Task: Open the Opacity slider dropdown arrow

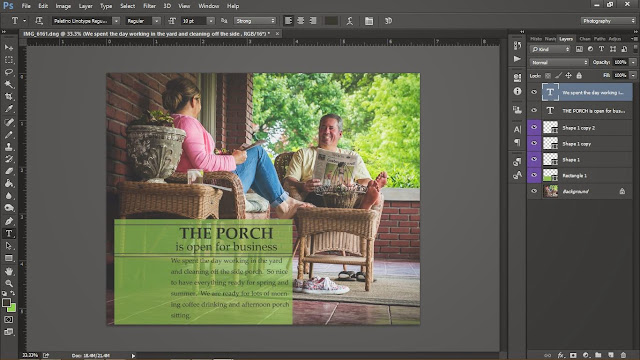Action: click(x=633, y=62)
